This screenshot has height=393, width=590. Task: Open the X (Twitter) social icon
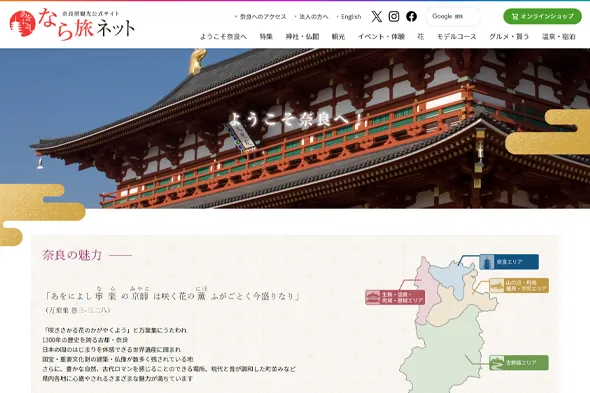[x=377, y=17]
